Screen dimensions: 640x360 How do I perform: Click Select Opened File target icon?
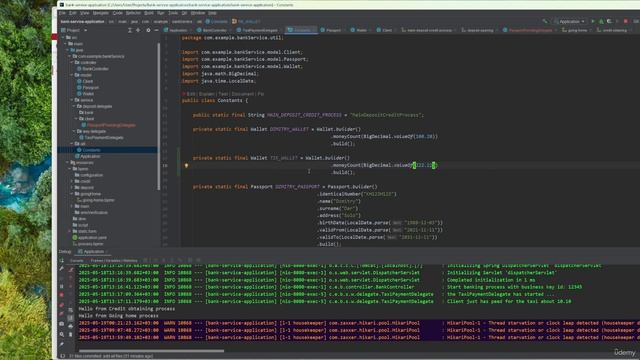coord(138,30)
